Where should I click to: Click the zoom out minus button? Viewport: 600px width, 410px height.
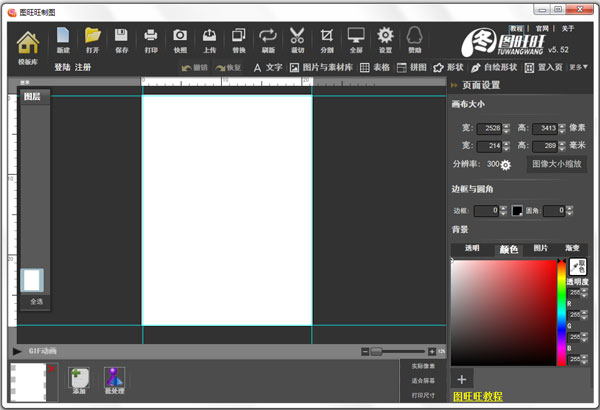(365, 351)
